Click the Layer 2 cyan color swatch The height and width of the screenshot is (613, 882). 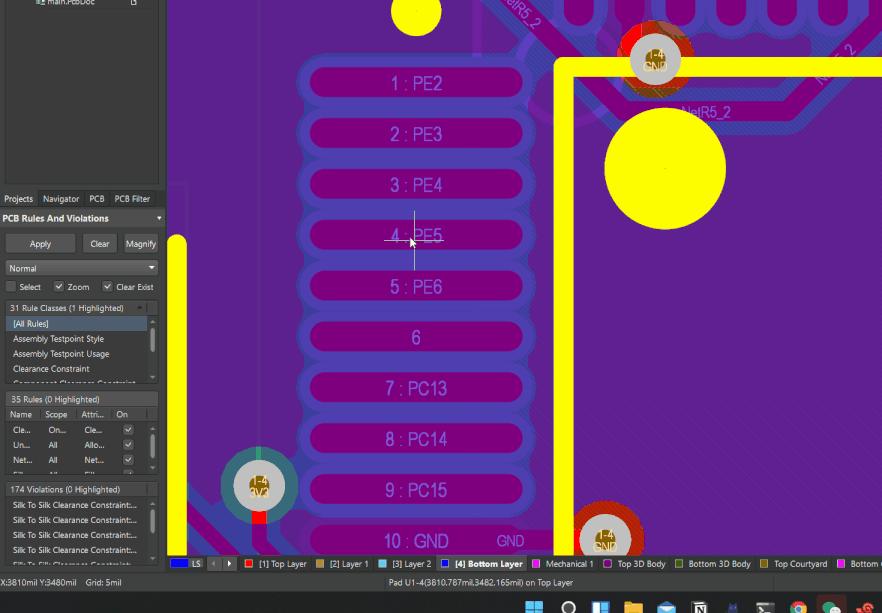coord(382,564)
